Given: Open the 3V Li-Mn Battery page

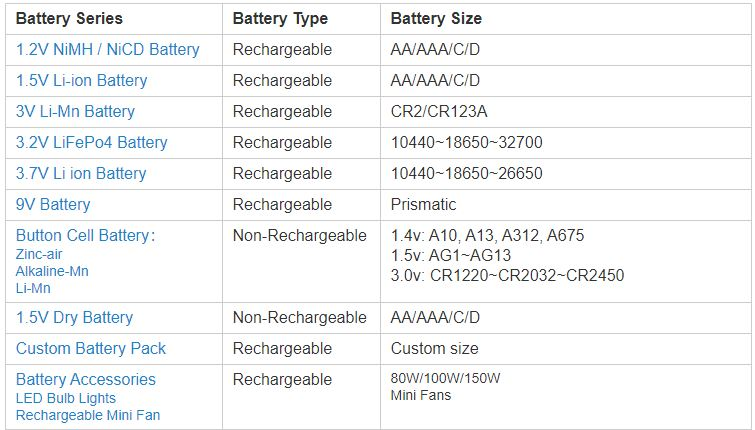Looking at the screenshot, I should pos(75,111).
